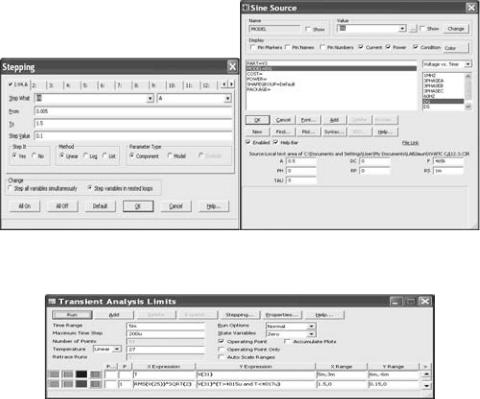Open the Run Options Normal dropdown
The width and height of the screenshot is (480, 399).
tap(311, 326)
